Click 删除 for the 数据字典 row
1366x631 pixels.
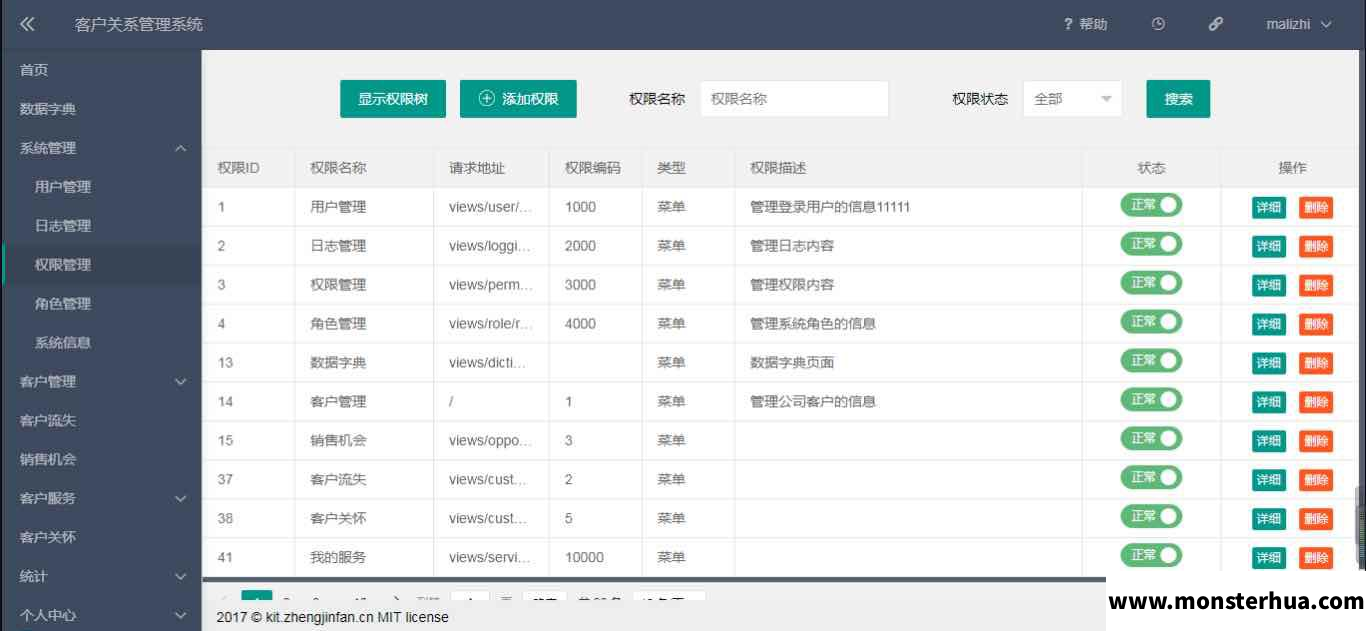coord(1316,364)
